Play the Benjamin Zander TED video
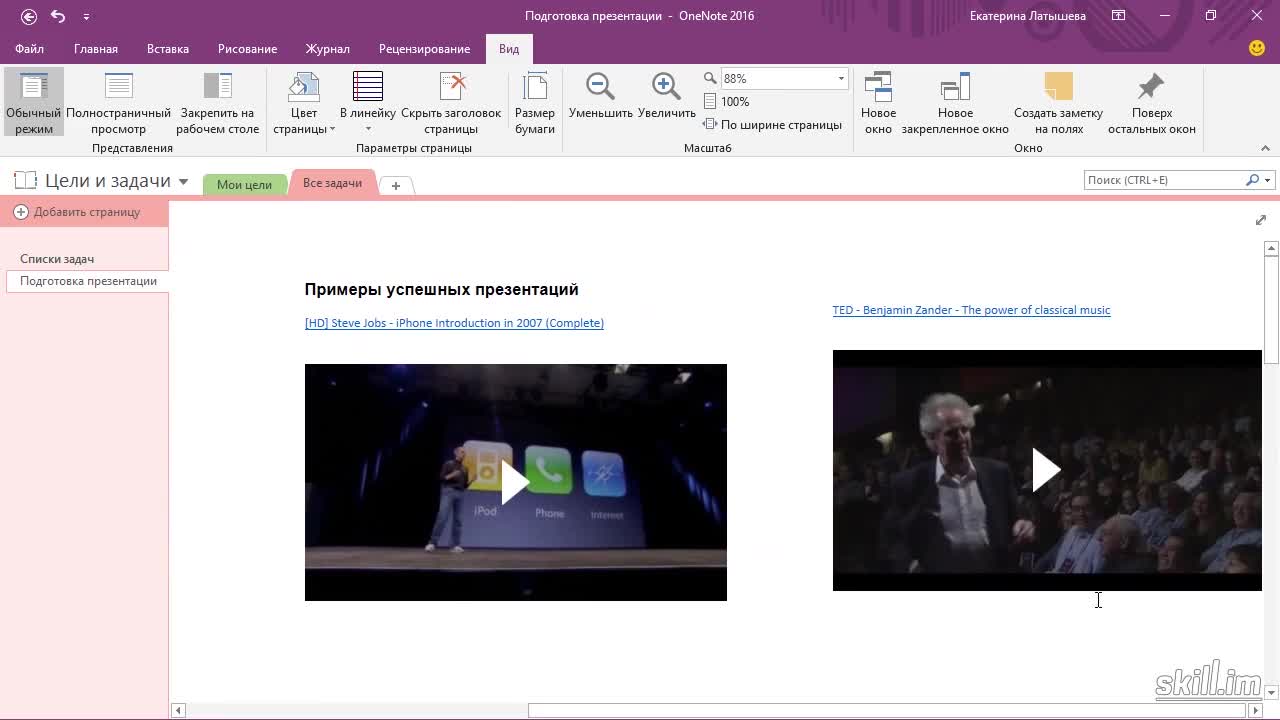The image size is (1280, 720). pyautogui.click(x=1046, y=470)
